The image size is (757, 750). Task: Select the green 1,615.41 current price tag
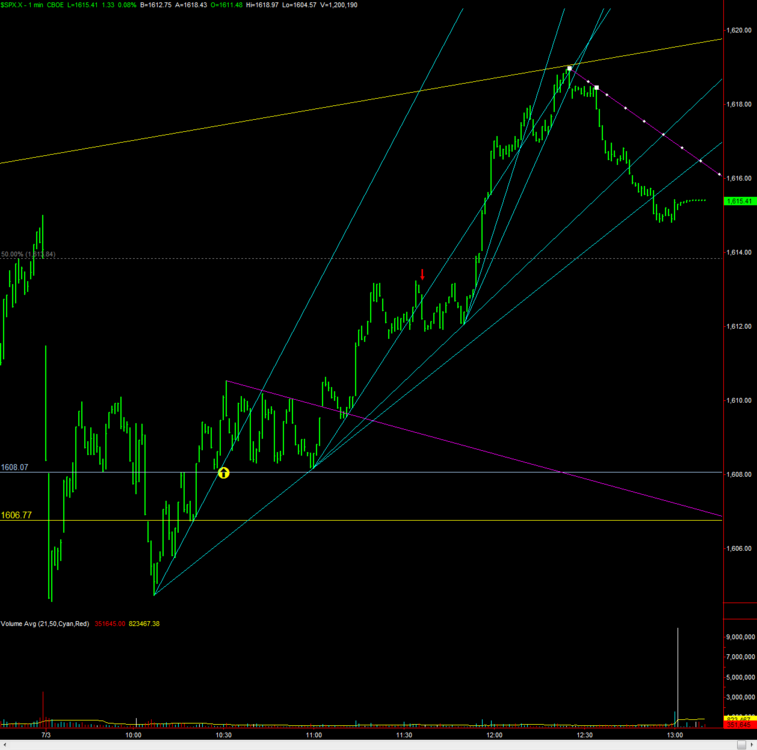pyautogui.click(x=739, y=201)
